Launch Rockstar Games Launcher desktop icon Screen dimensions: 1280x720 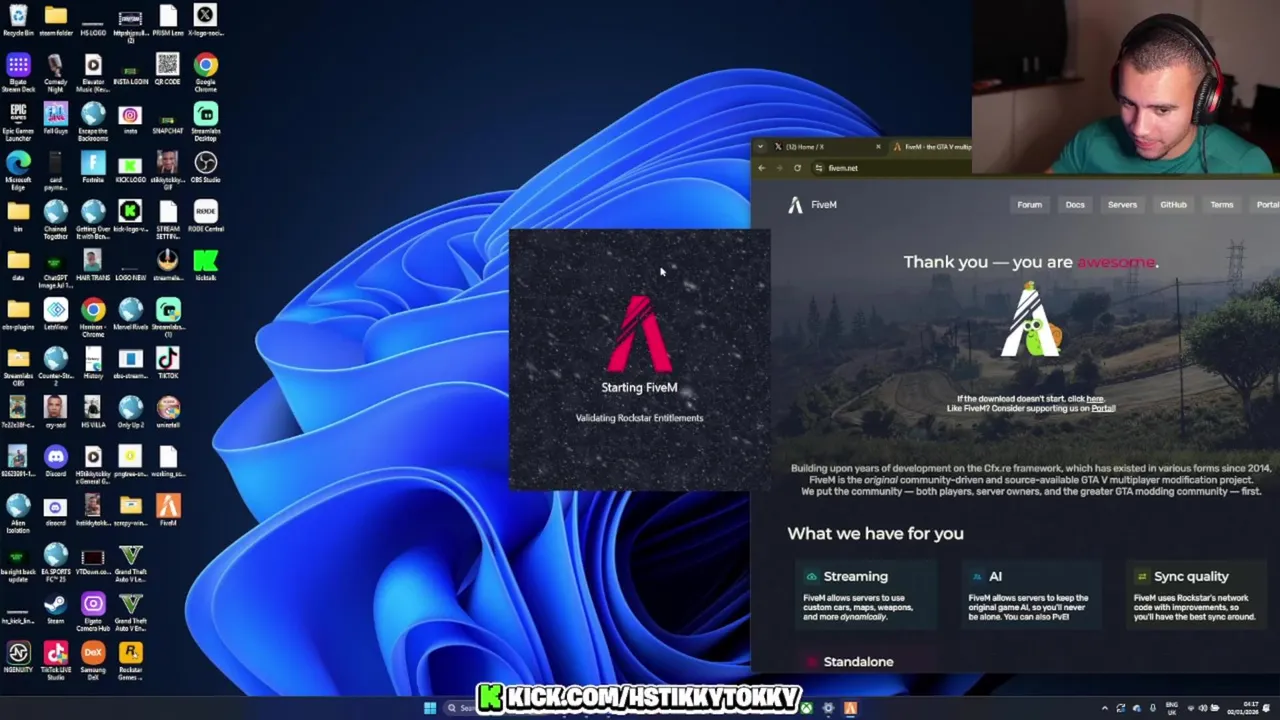pos(130,661)
